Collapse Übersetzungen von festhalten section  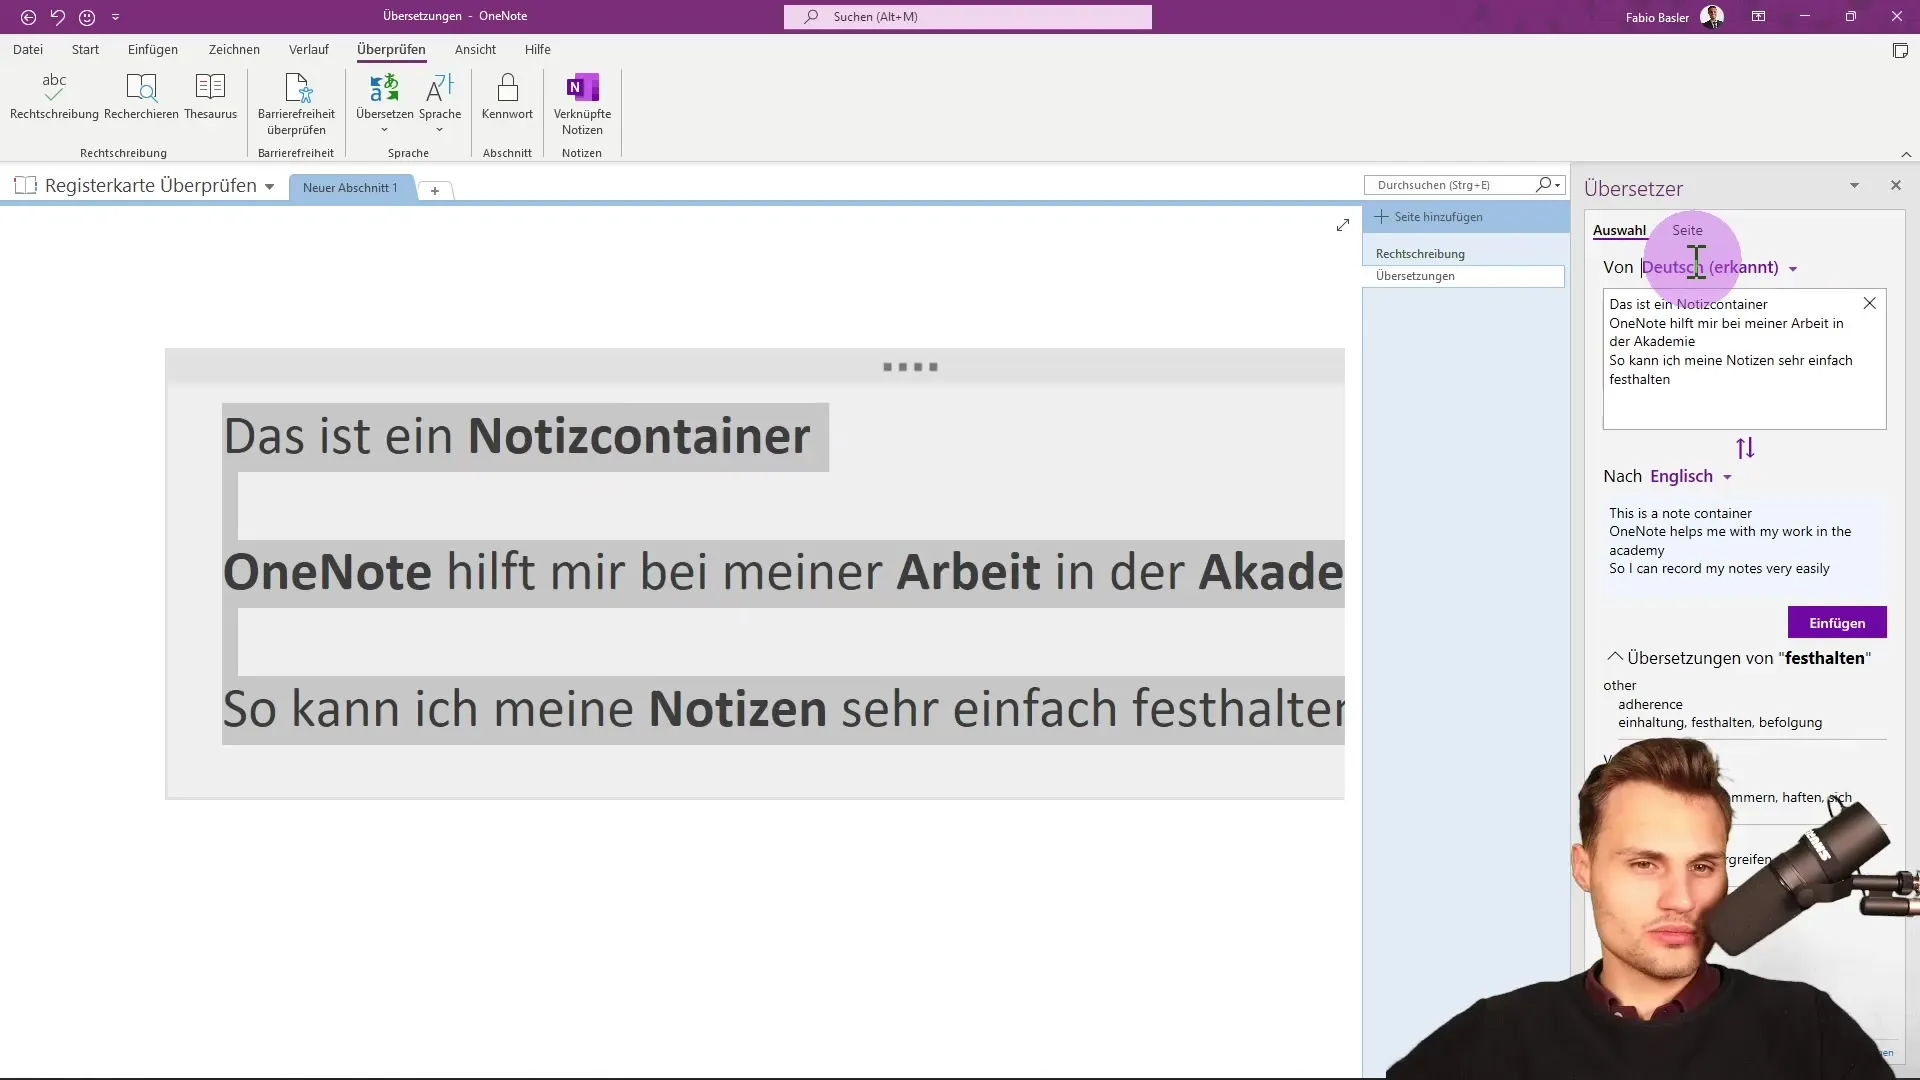(x=1614, y=658)
